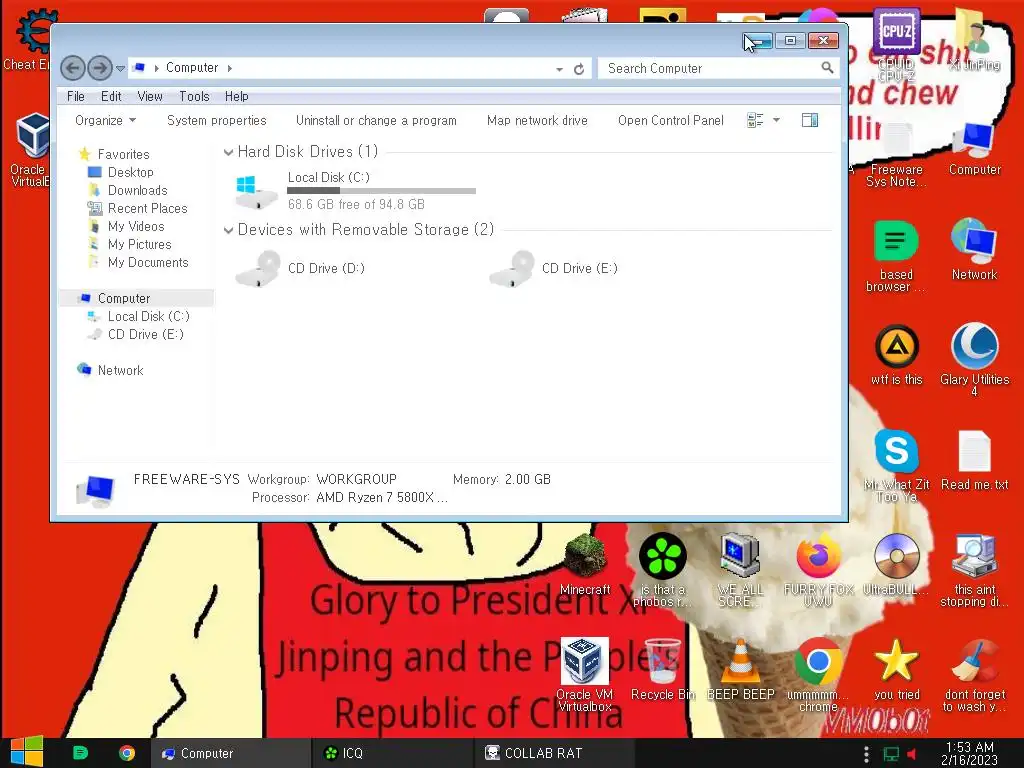Click the Change your view icon
This screenshot has width=1024, height=768.
pyautogui.click(x=755, y=120)
